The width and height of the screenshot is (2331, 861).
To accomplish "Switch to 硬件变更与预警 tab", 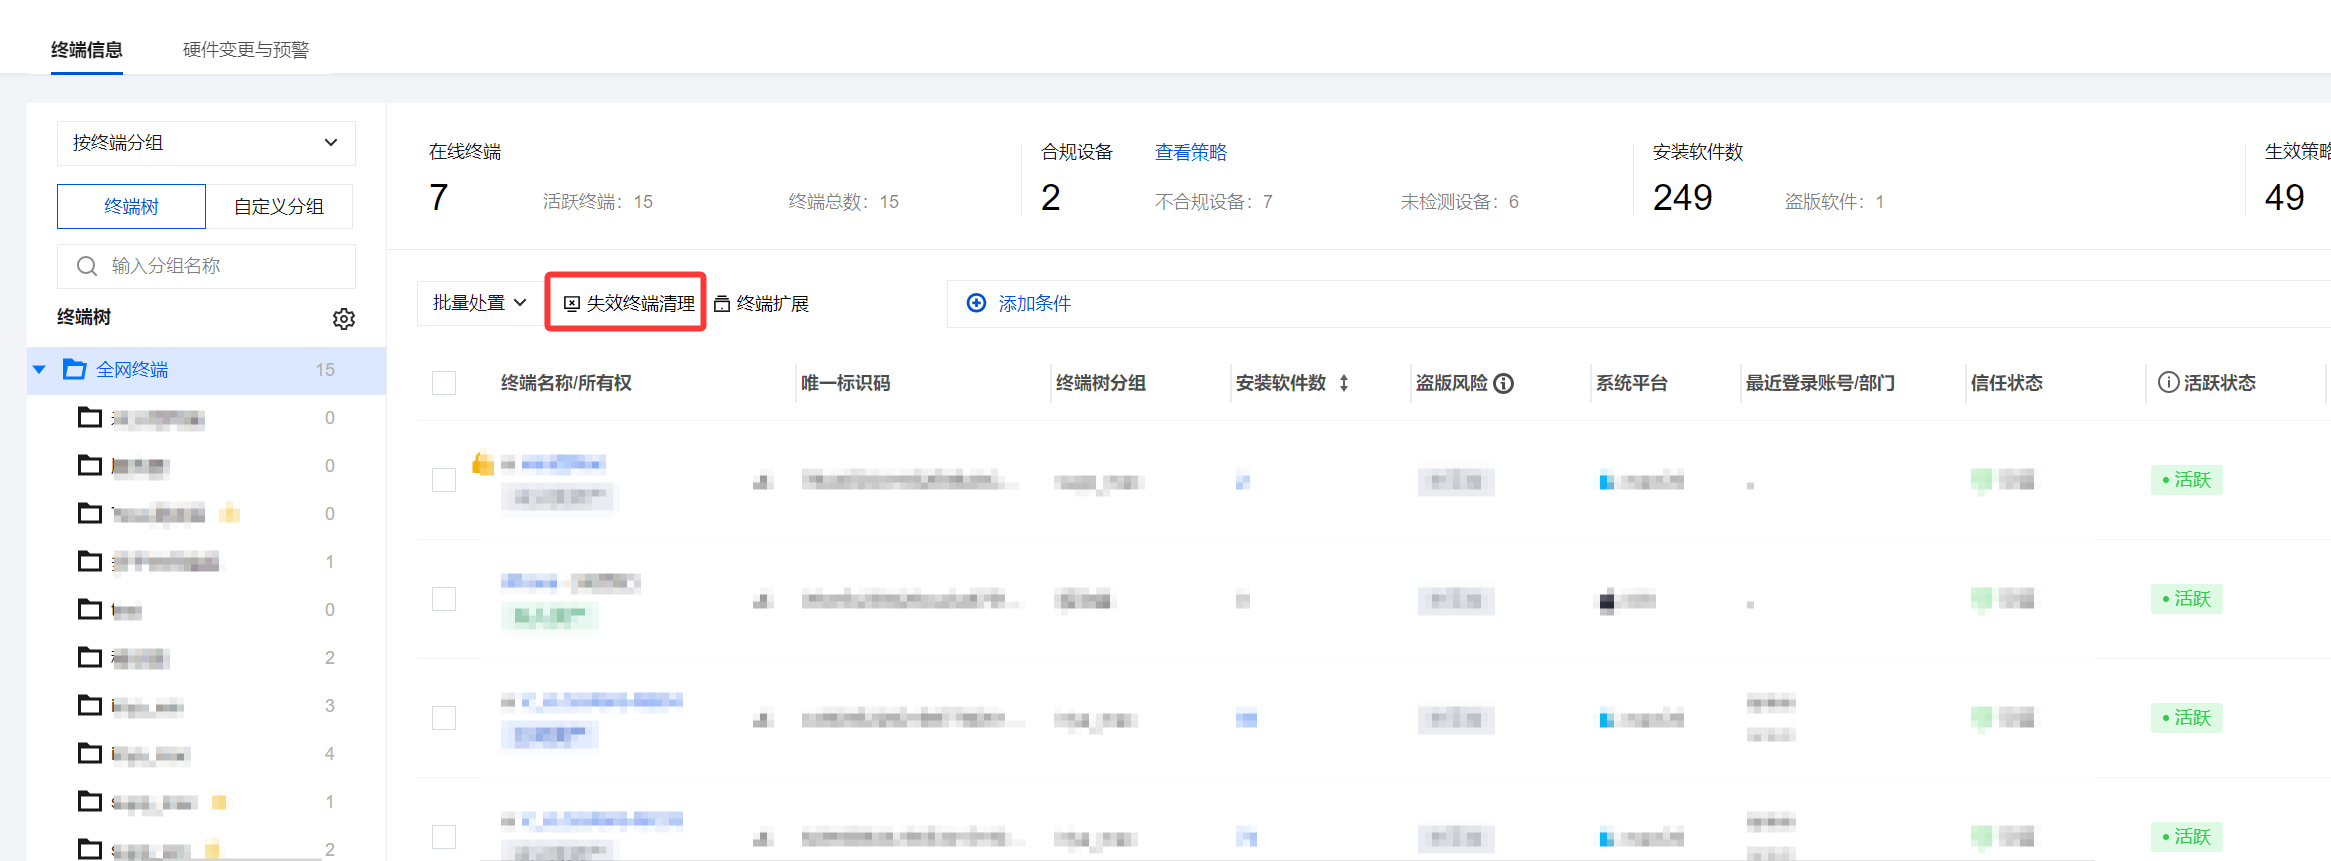I will (246, 50).
